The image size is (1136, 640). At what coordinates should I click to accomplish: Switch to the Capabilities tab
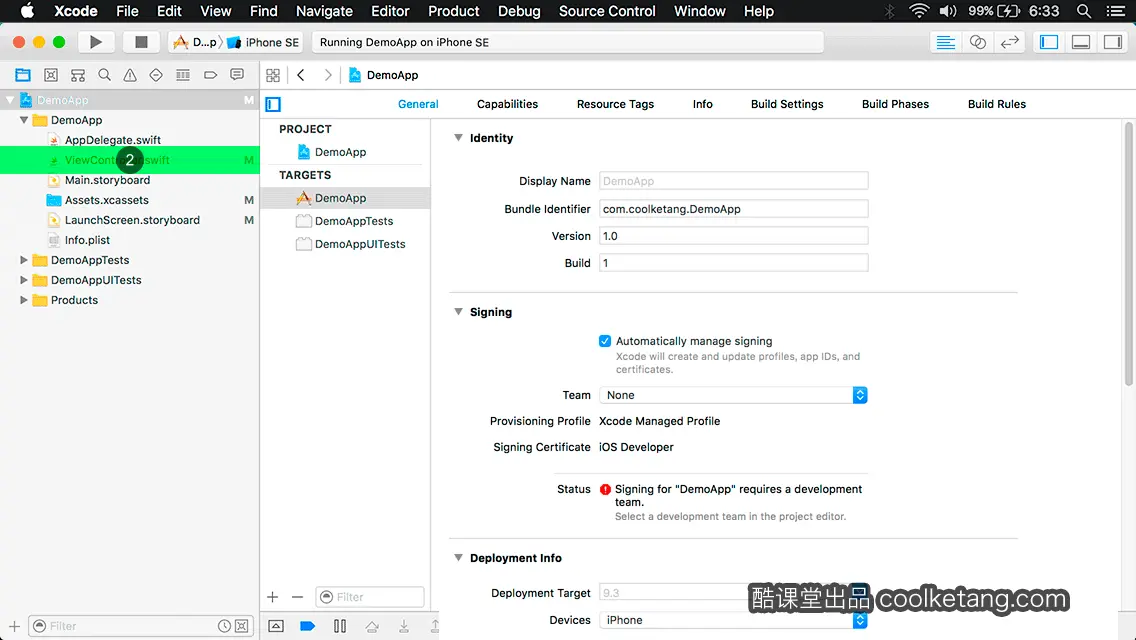click(507, 104)
